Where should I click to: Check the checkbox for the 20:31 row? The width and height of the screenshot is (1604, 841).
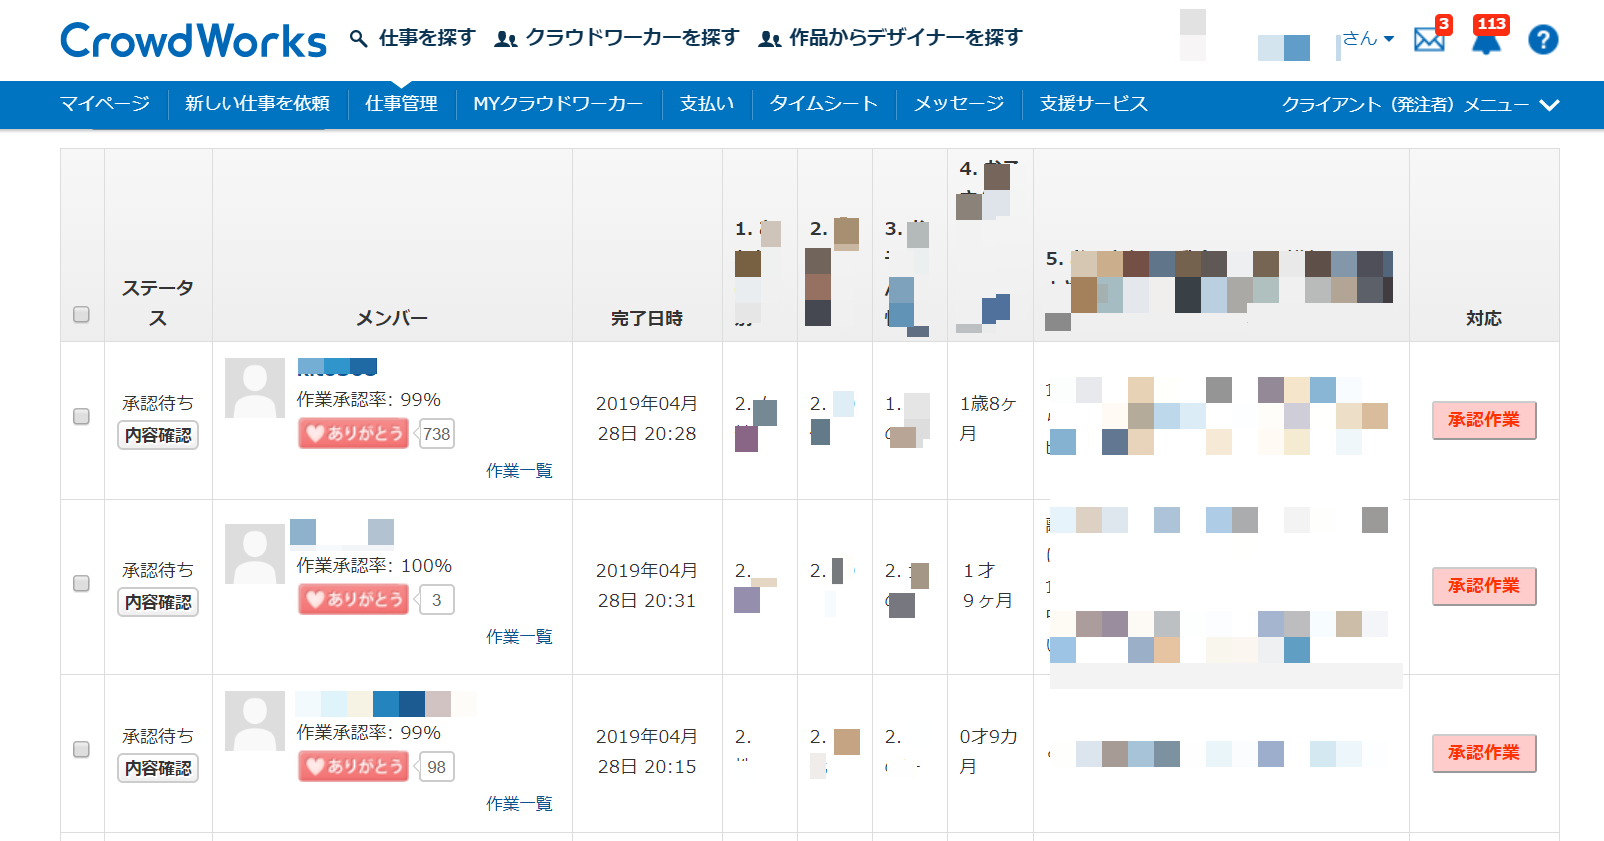[x=82, y=583]
